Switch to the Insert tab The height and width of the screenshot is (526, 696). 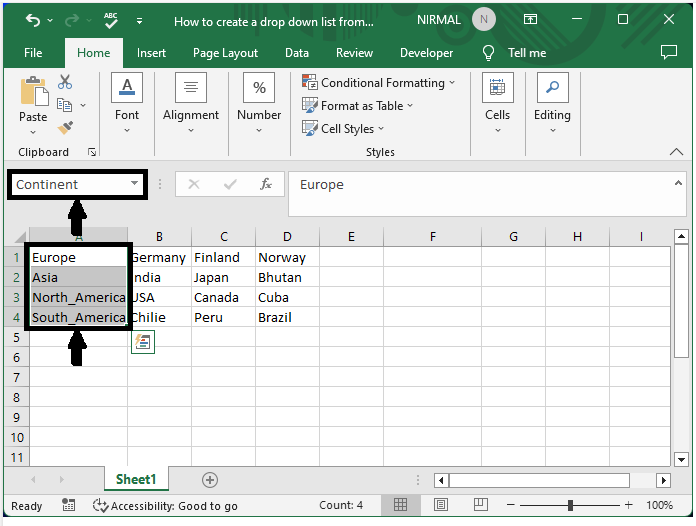(x=151, y=53)
